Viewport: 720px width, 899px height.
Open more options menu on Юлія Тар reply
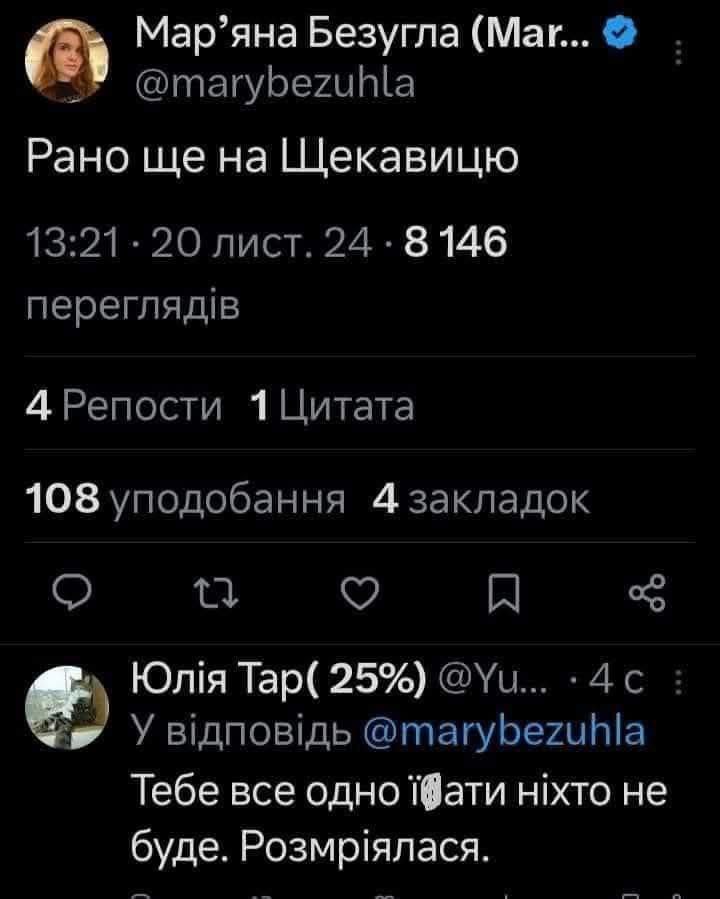coord(679,682)
